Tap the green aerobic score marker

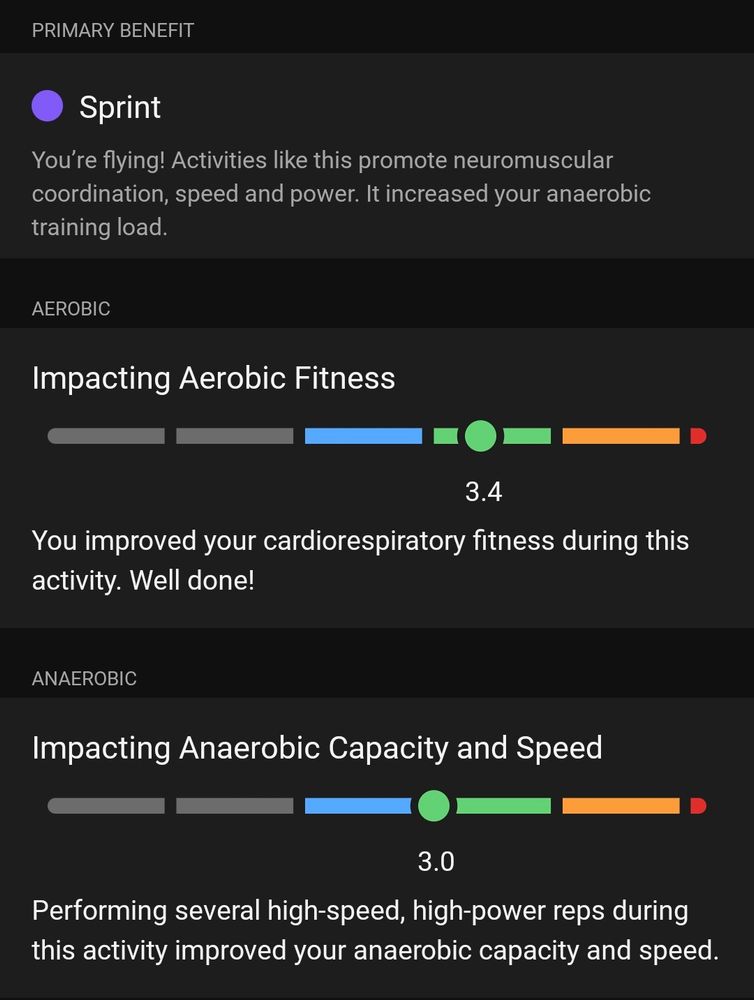(480, 436)
